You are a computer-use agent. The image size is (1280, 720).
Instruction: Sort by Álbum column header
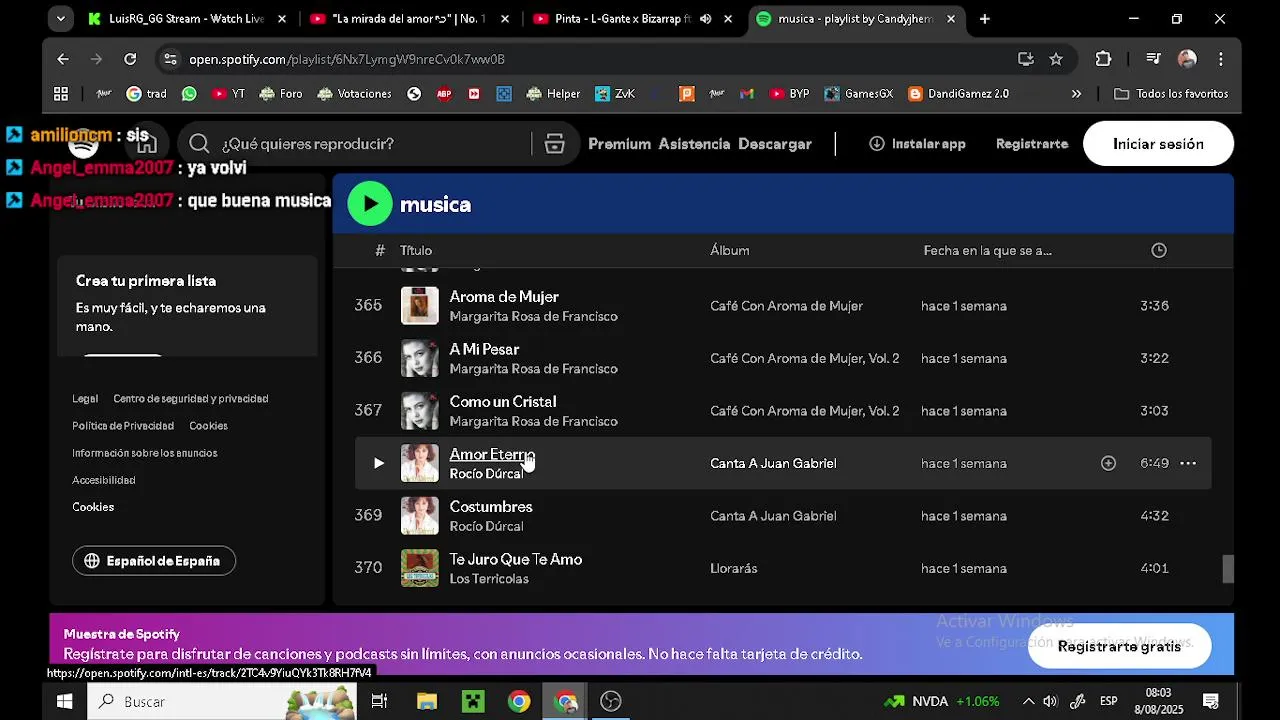pyautogui.click(x=730, y=250)
